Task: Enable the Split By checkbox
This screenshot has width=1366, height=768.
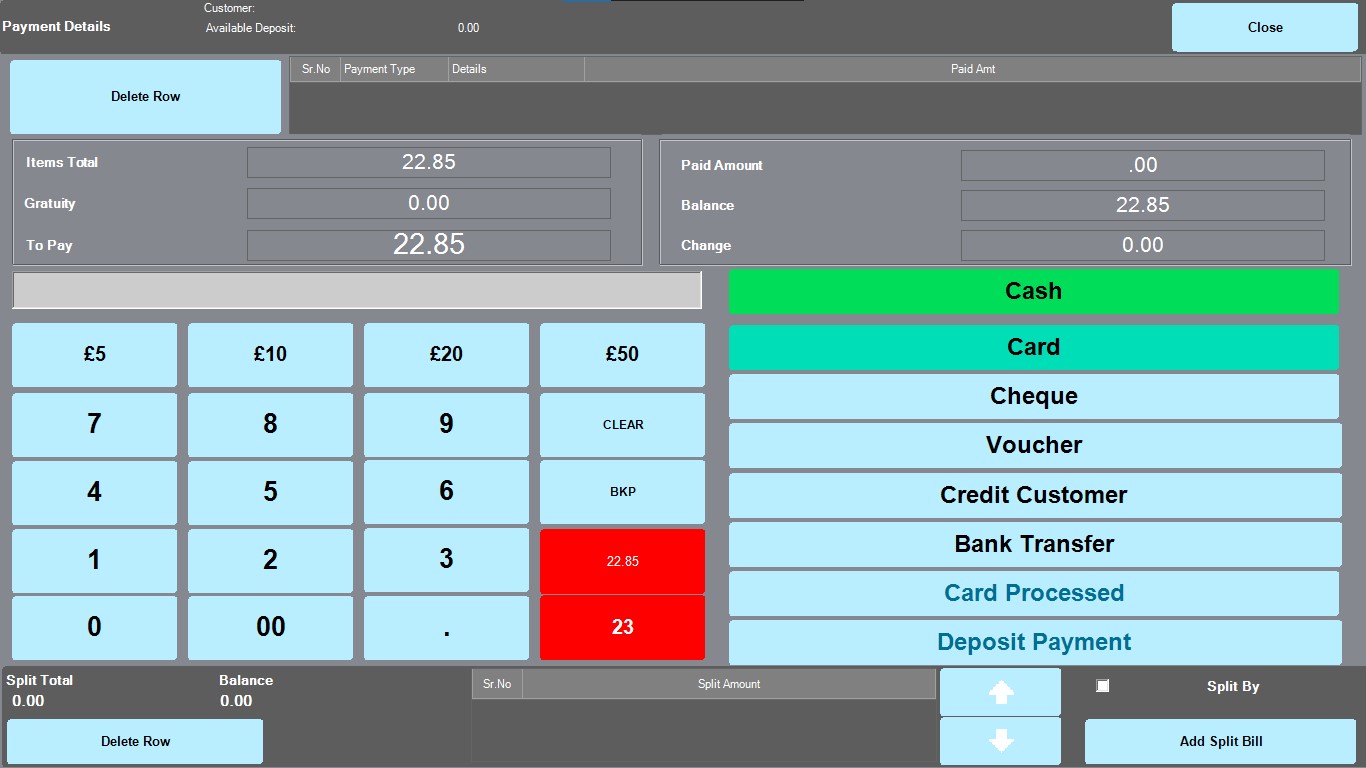Action: 1102,686
